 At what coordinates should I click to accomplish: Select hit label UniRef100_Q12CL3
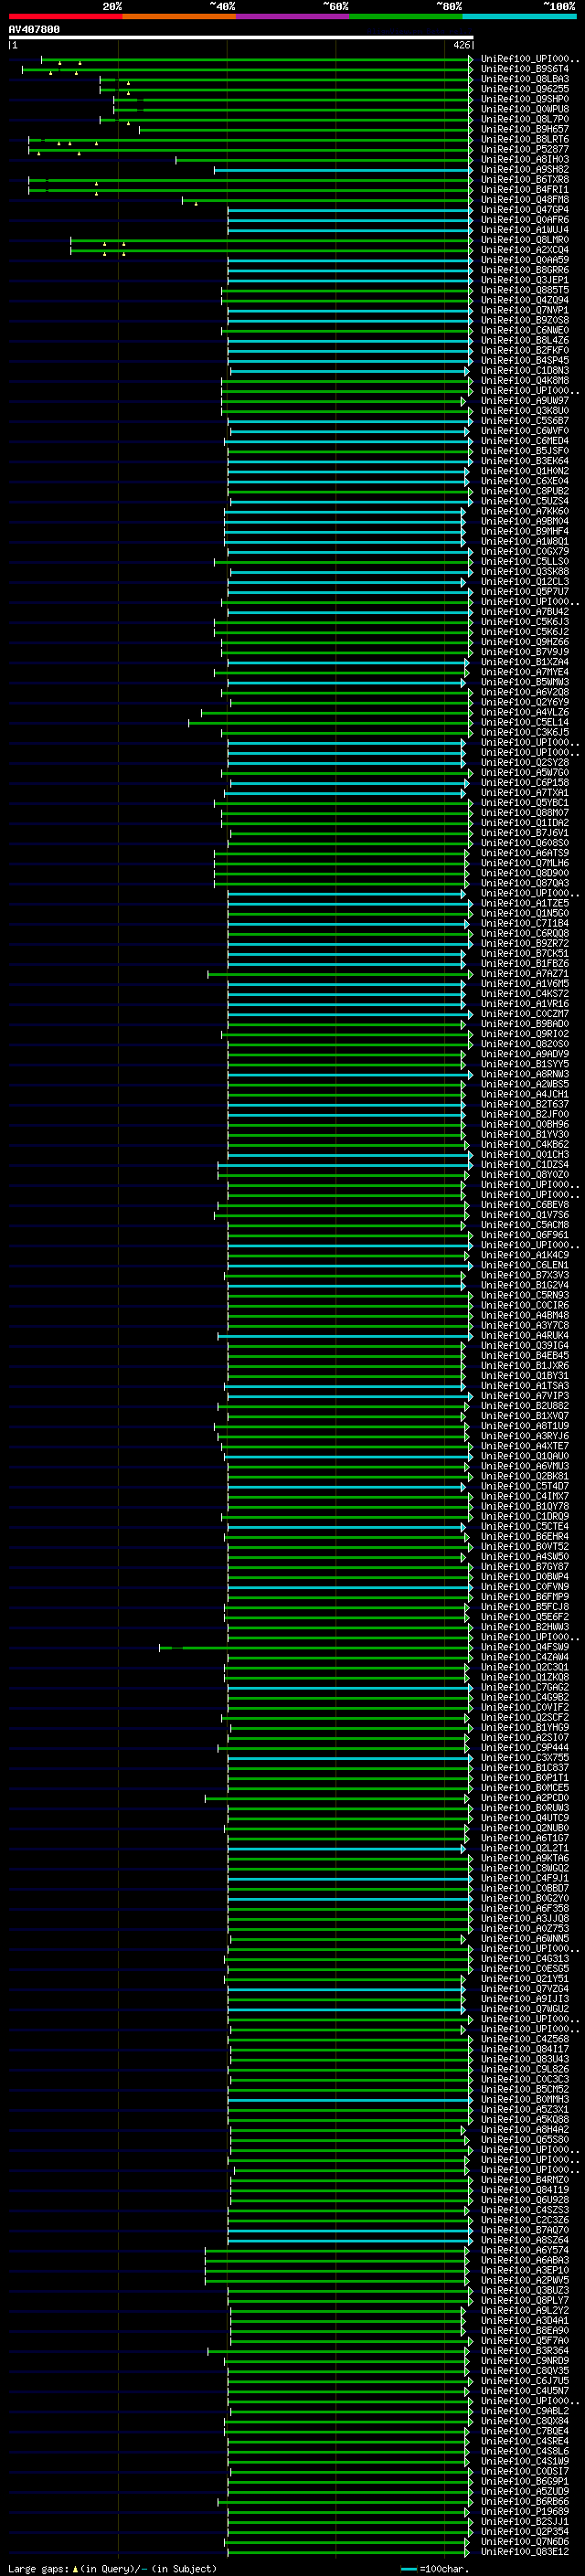click(x=525, y=581)
